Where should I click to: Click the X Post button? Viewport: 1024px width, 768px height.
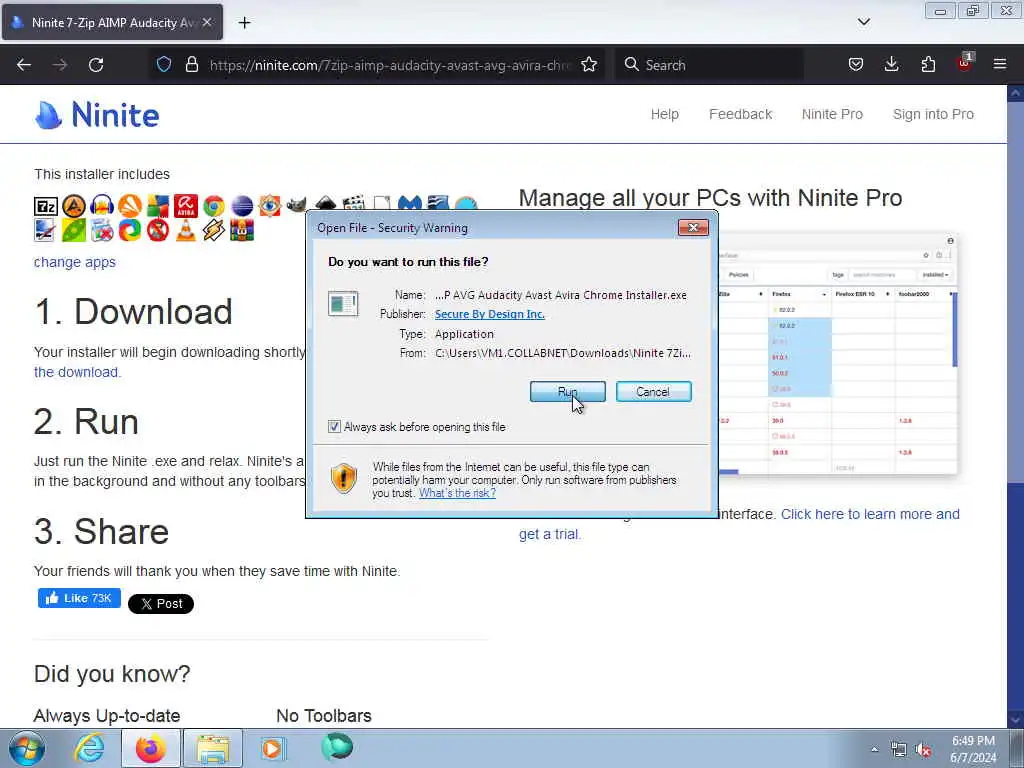tap(161, 603)
